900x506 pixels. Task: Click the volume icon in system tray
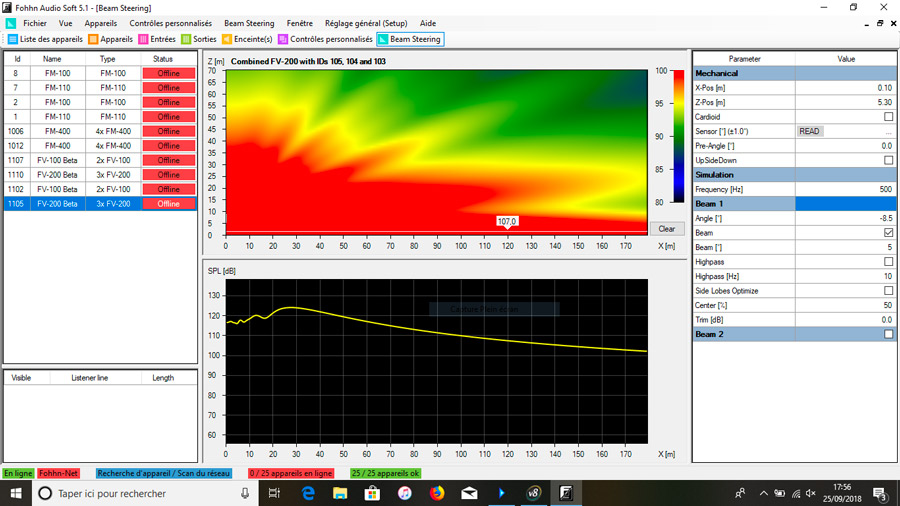810,493
